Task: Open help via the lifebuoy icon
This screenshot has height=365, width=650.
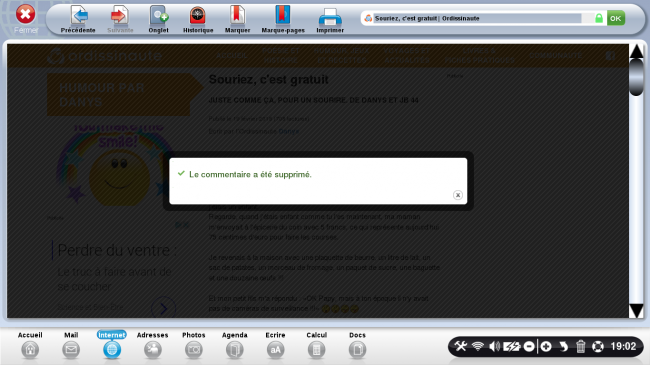Action: pyautogui.click(x=598, y=346)
